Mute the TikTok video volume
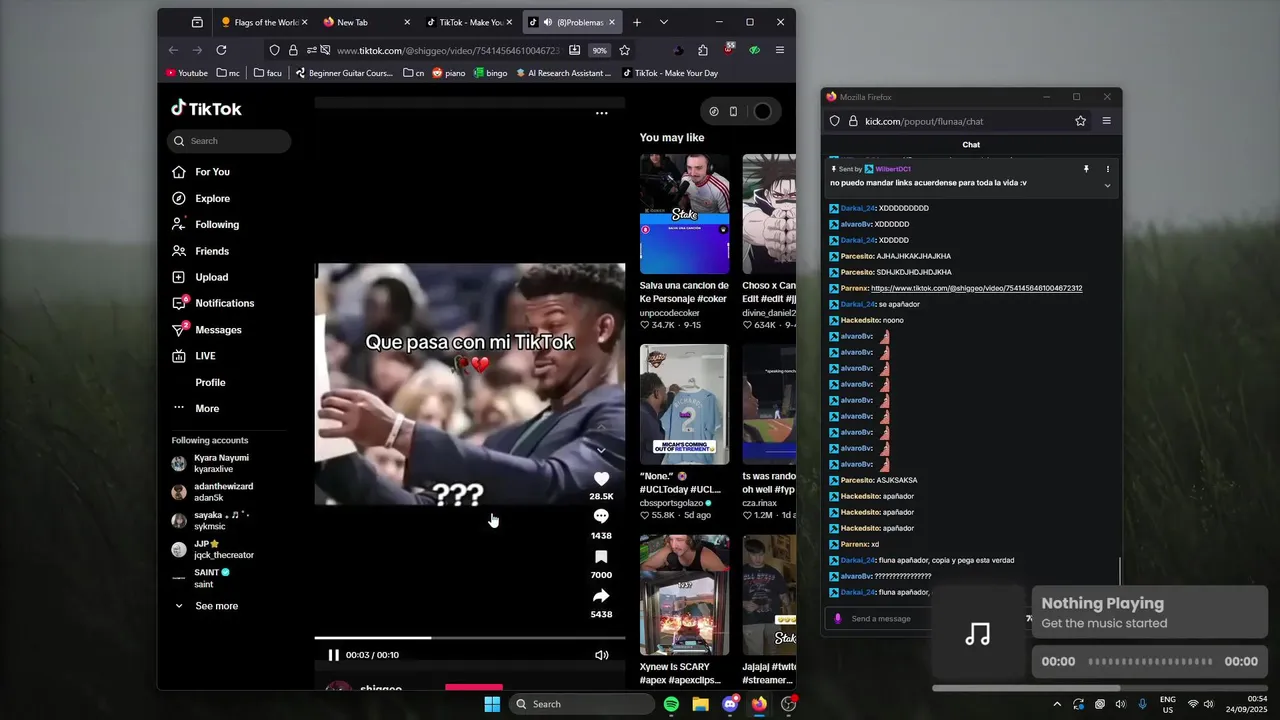1280x720 pixels. tap(601, 655)
